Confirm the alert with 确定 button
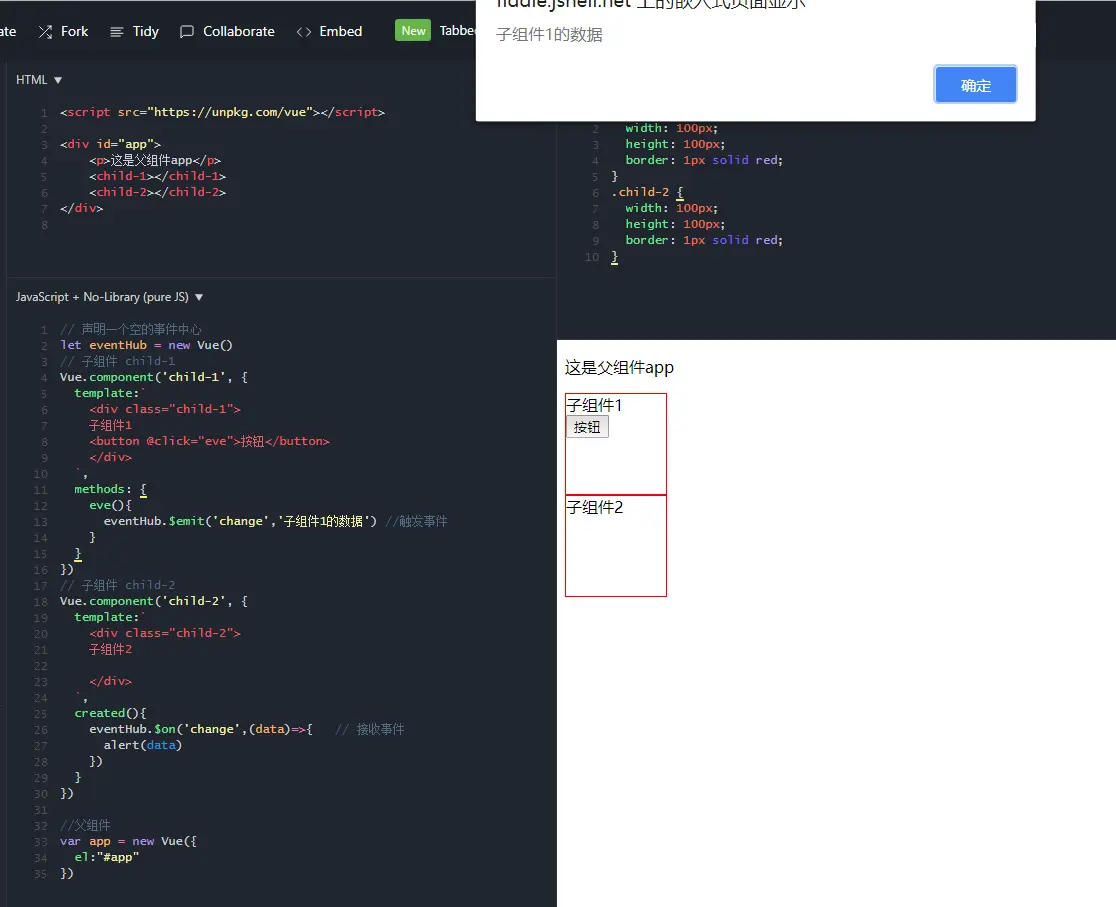1116x907 pixels. [975, 85]
